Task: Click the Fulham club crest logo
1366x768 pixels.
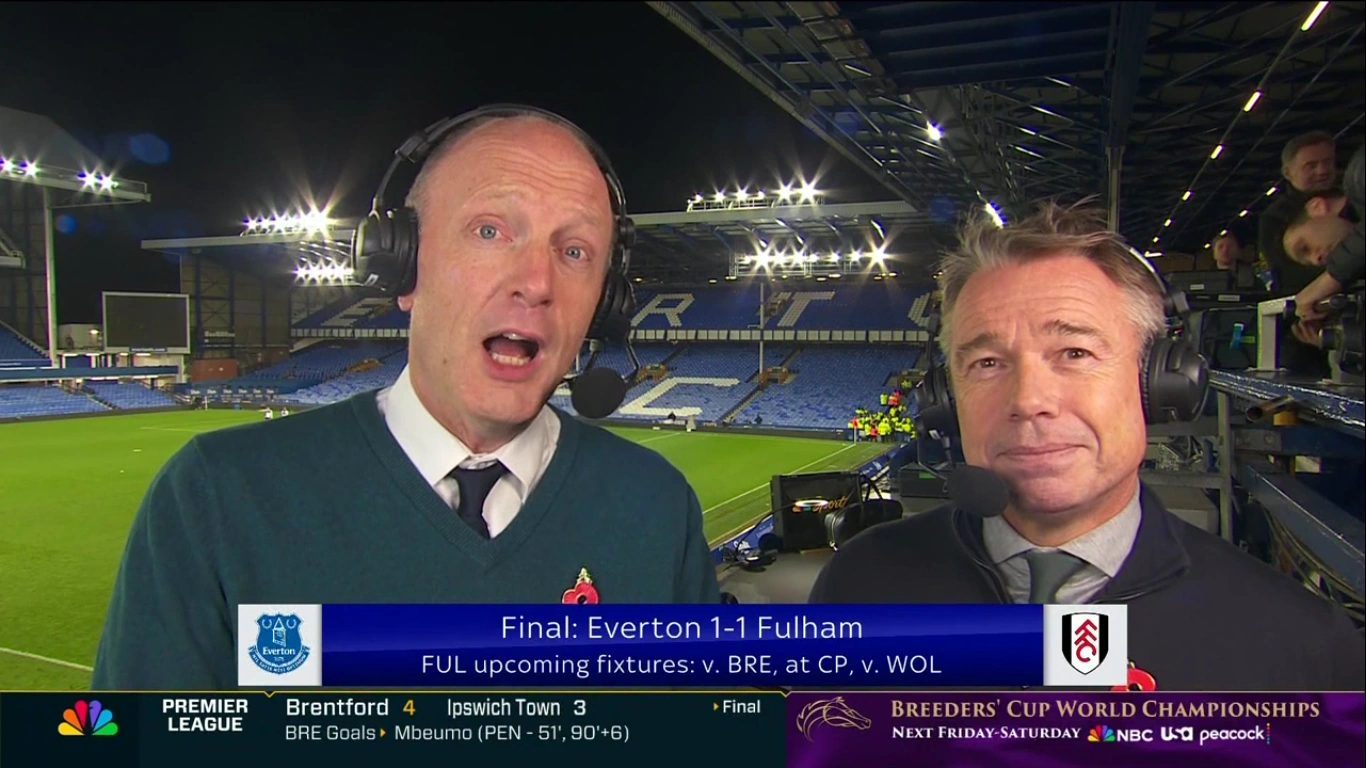Action: [x=1085, y=644]
